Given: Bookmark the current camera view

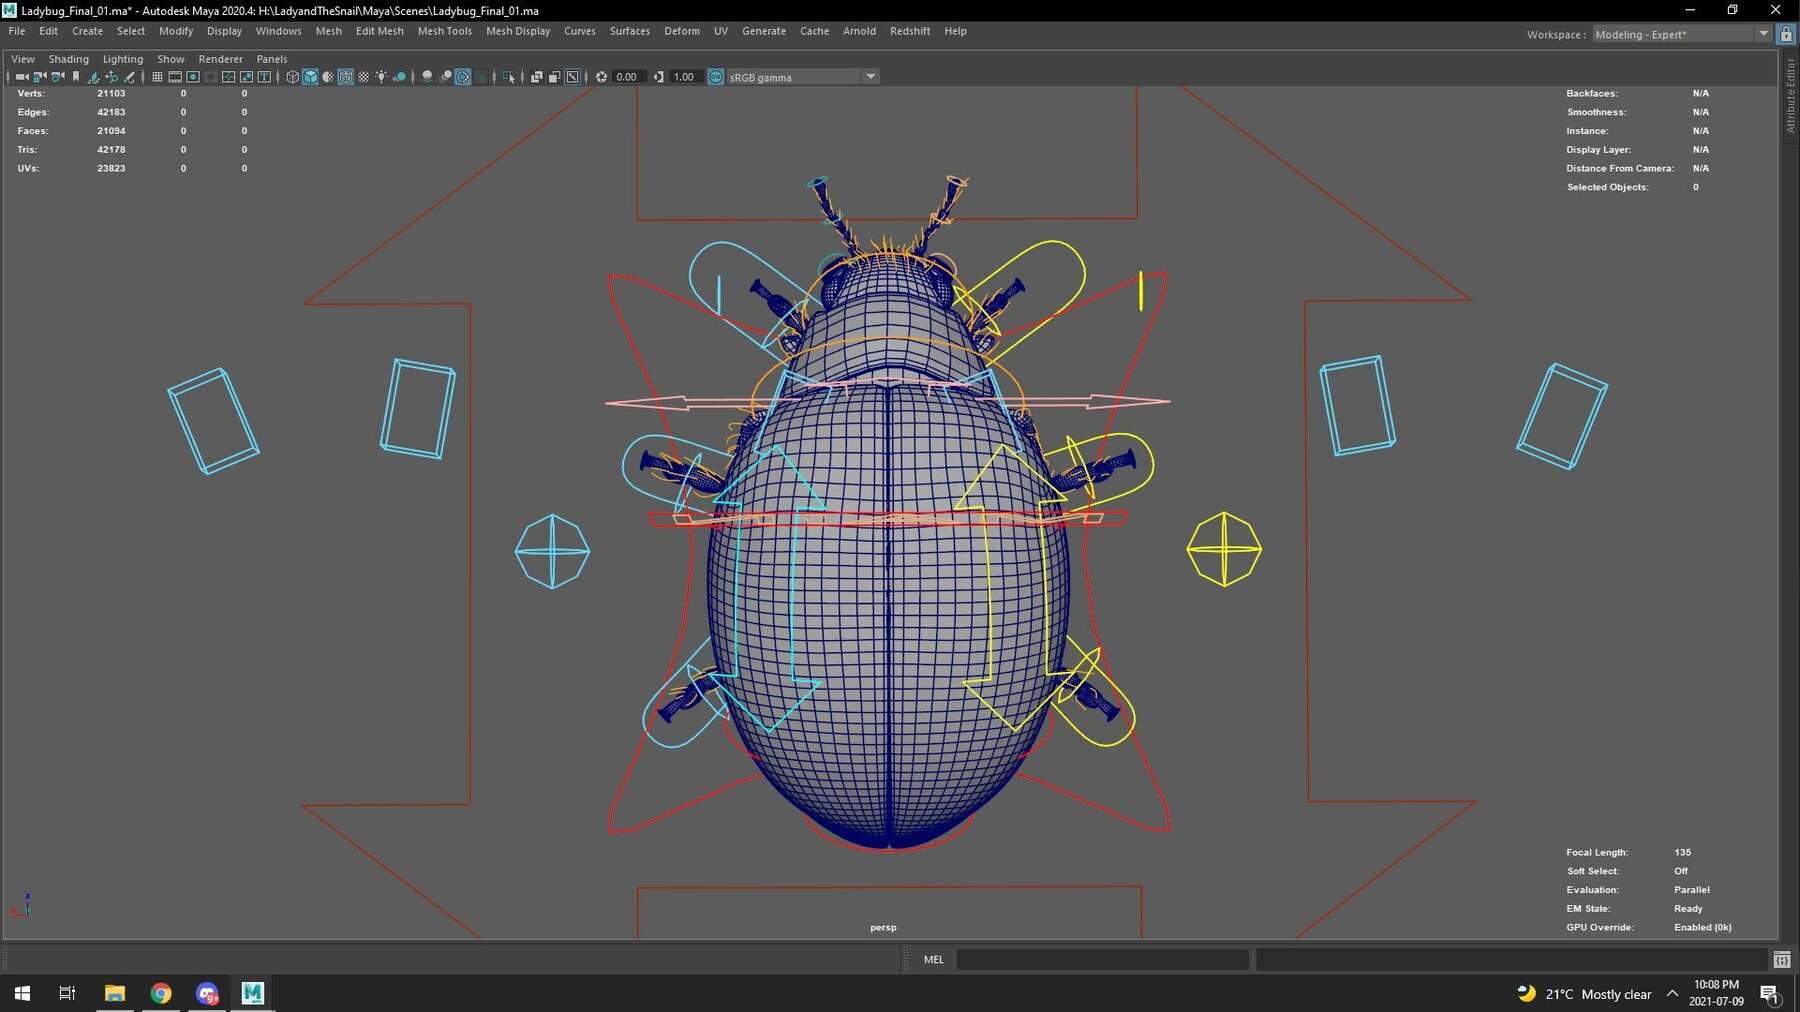Looking at the screenshot, I should click(x=76, y=76).
